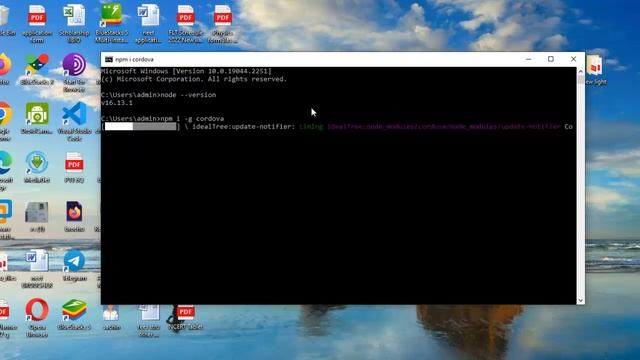Select the red icon right of the console window
The height and width of the screenshot is (360, 640).
pyautogui.click(x=595, y=69)
